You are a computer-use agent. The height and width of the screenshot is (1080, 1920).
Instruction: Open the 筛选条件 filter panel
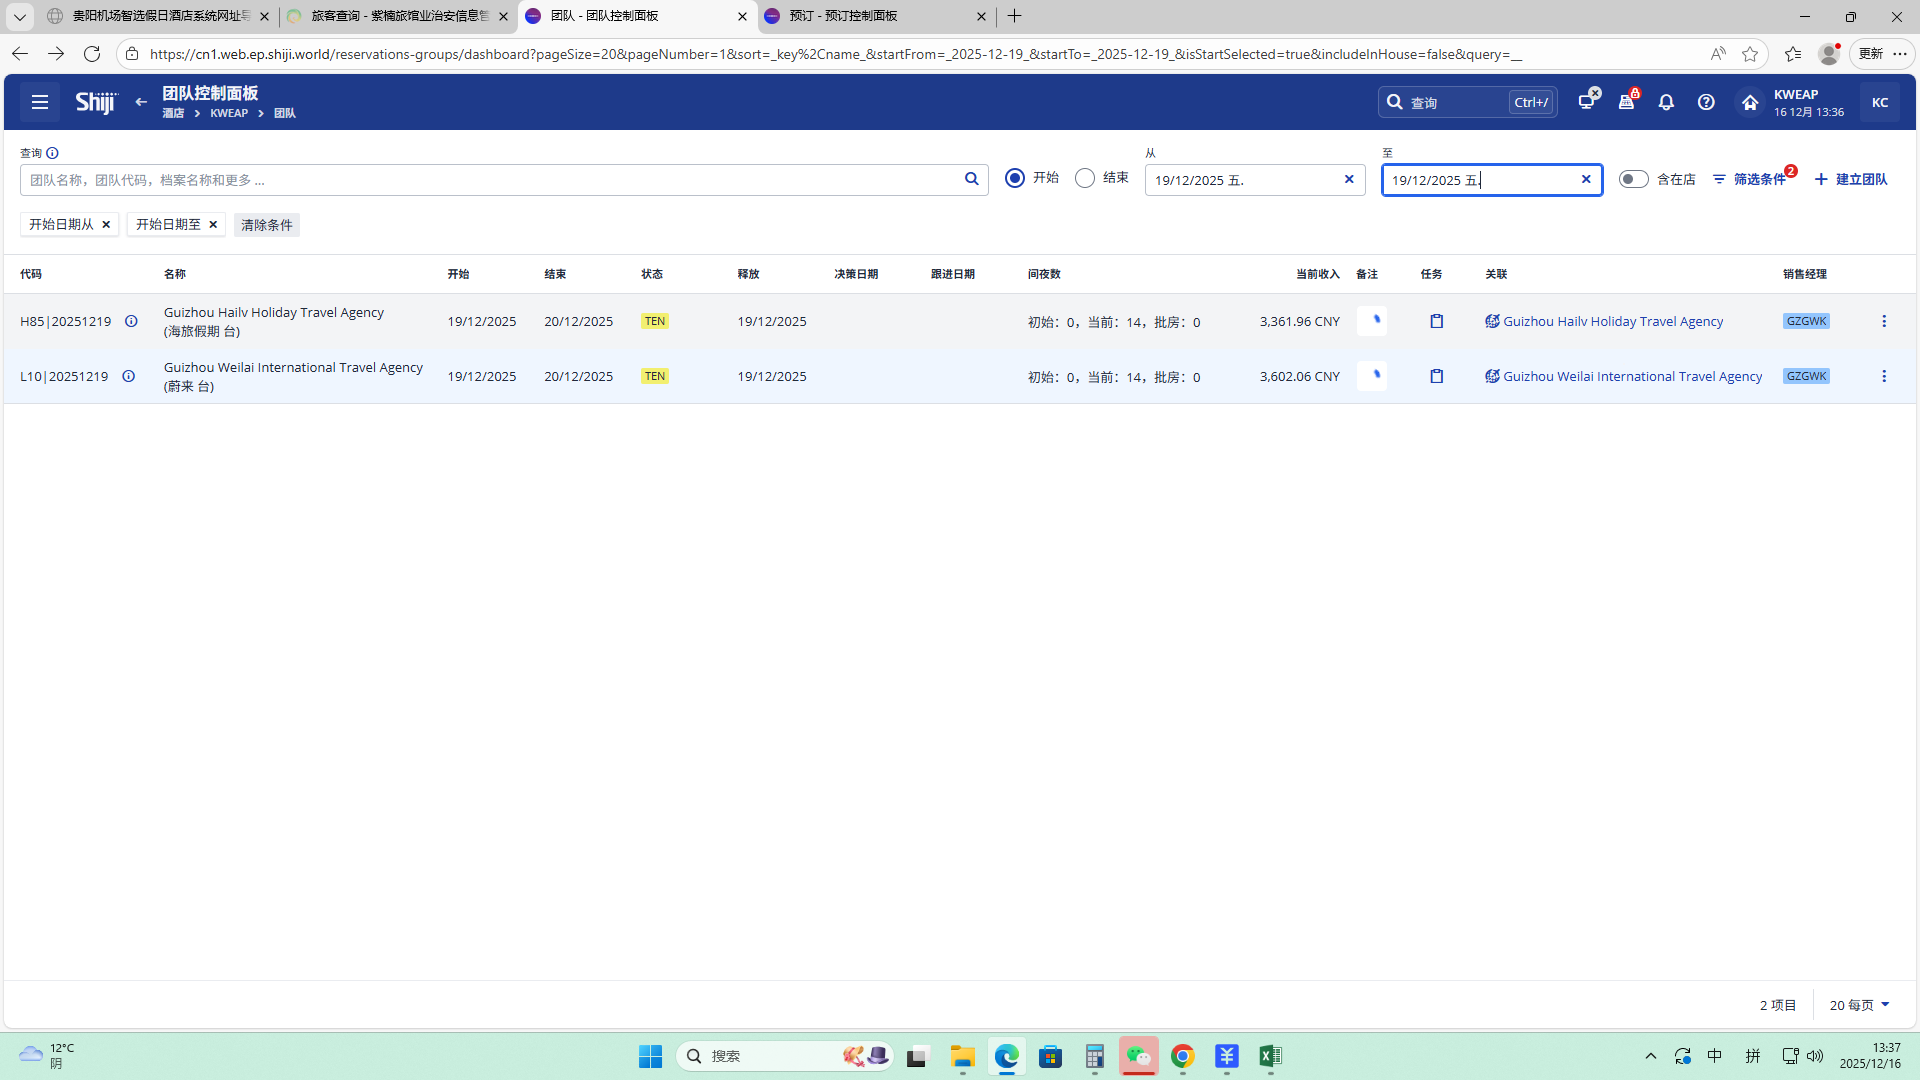(x=1750, y=179)
